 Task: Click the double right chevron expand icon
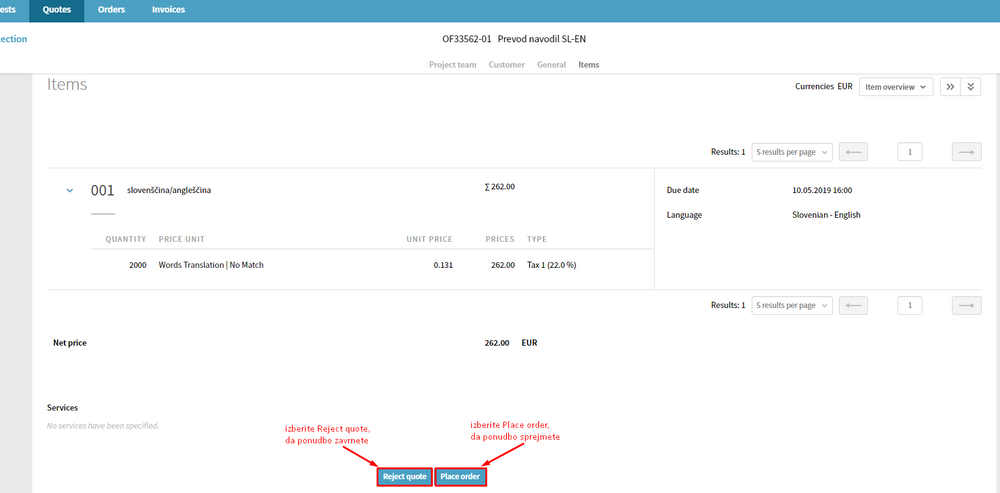(950, 87)
